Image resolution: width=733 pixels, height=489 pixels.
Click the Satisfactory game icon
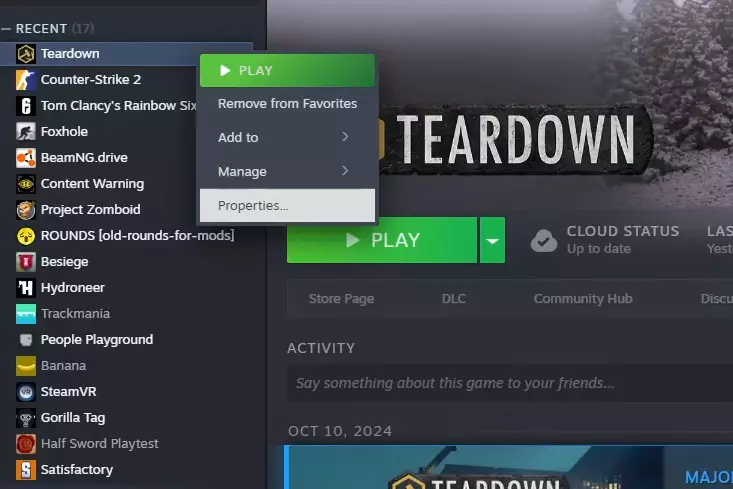26,470
